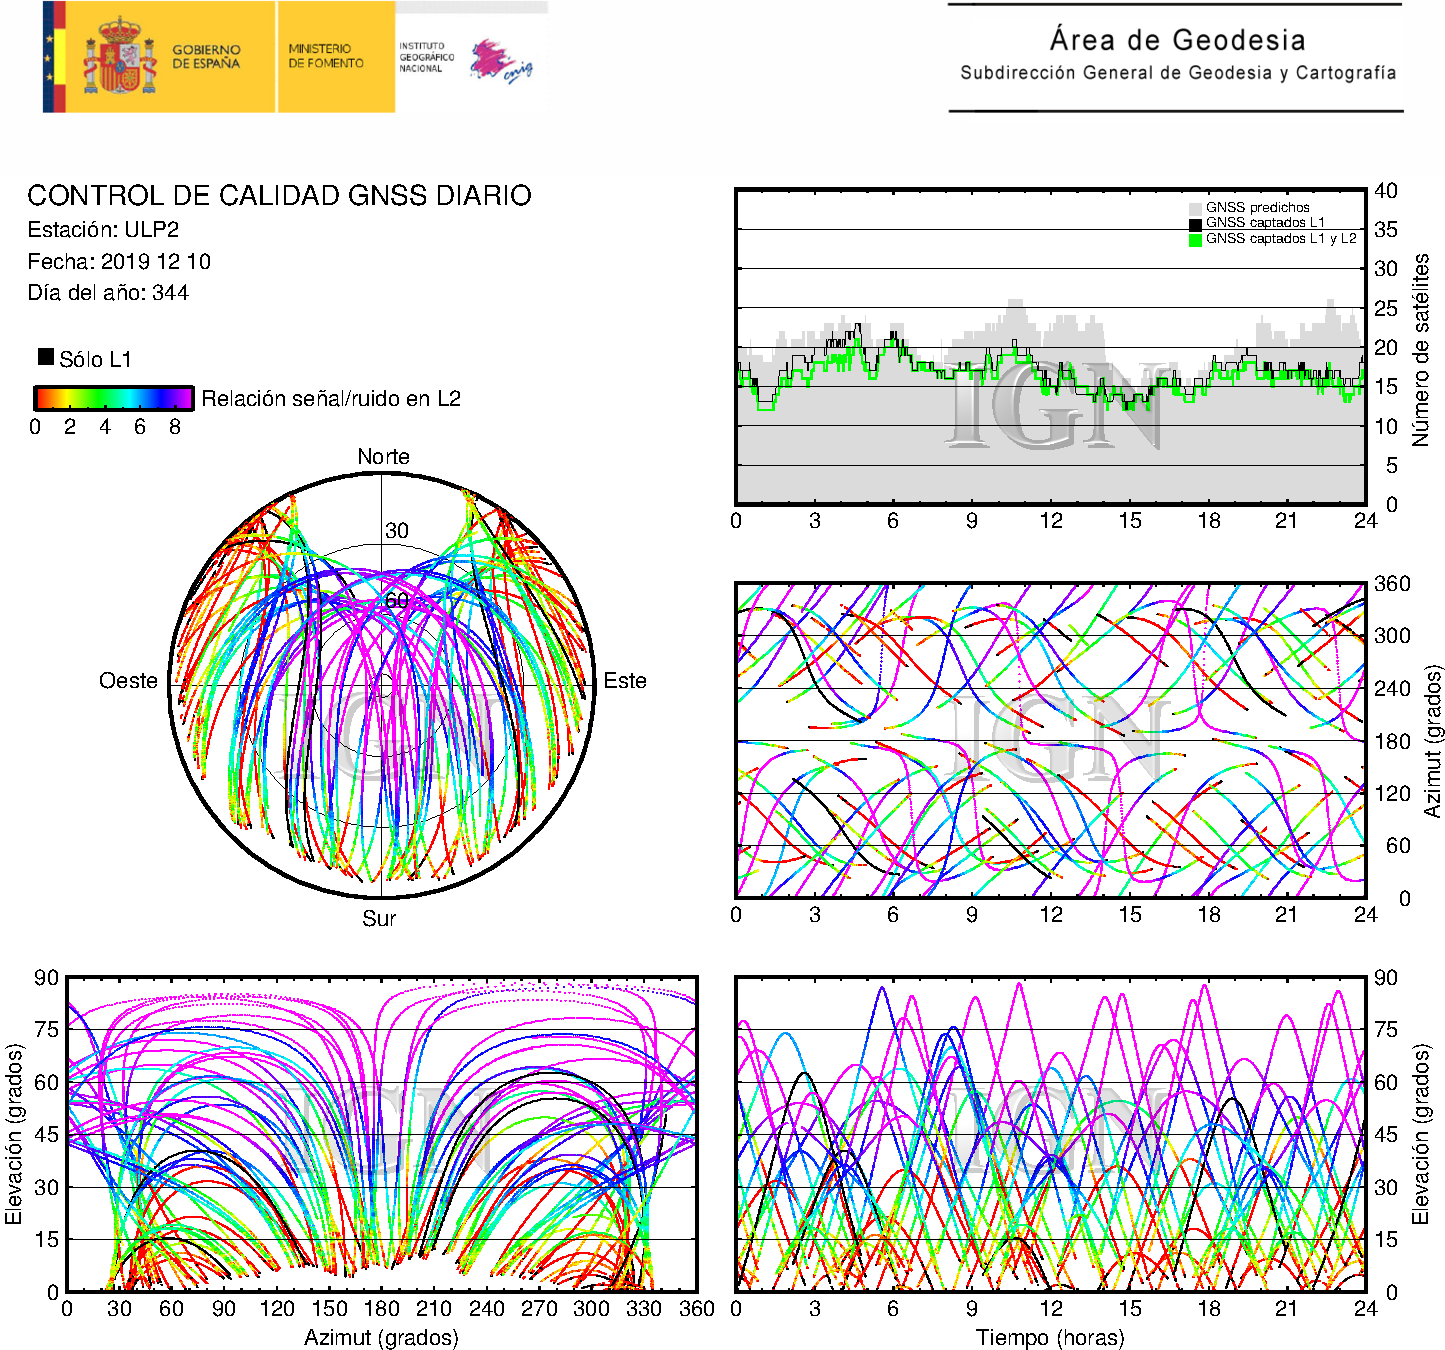Click the Fecha: 2019 12 10 line
1445x1350 pixels.
(x=119, y=262)
